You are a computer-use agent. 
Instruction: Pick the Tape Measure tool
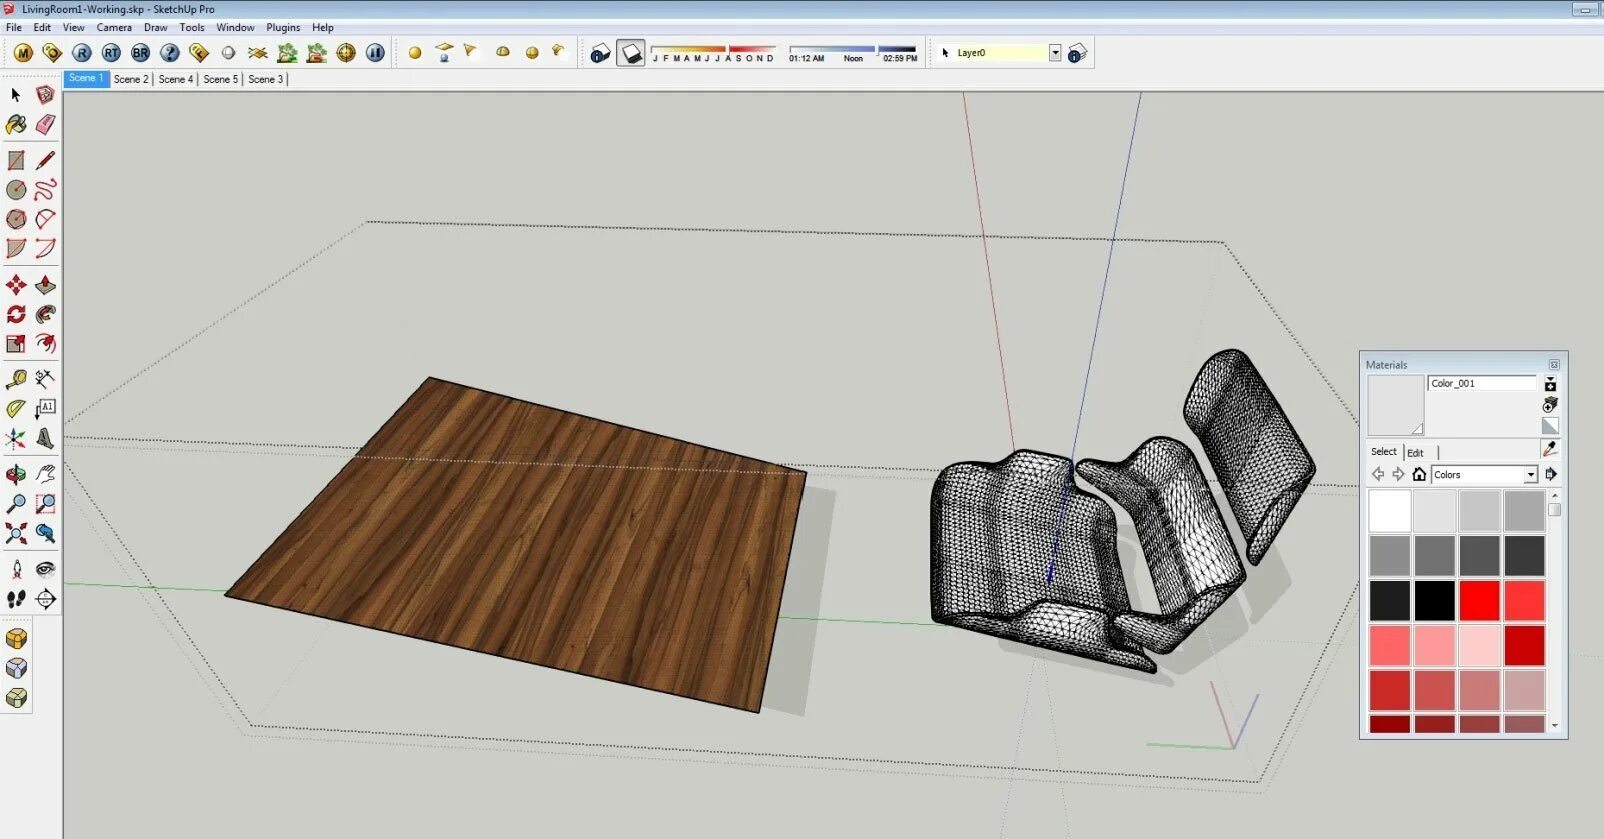[16, 379]
